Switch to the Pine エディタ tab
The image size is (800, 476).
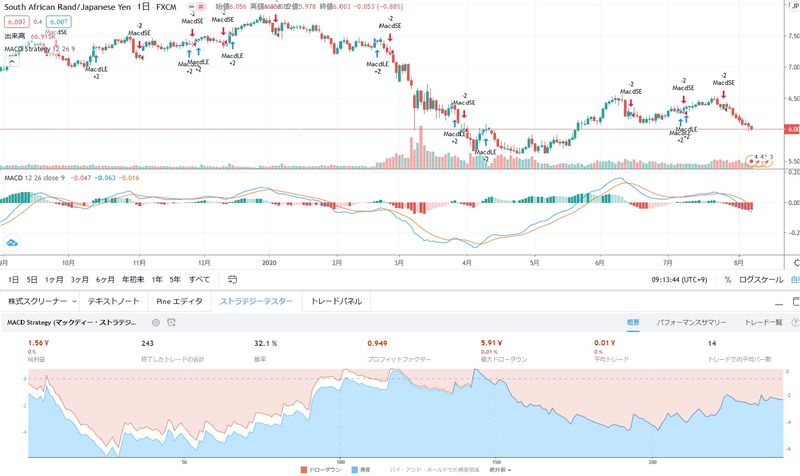(x=179, y=301)
